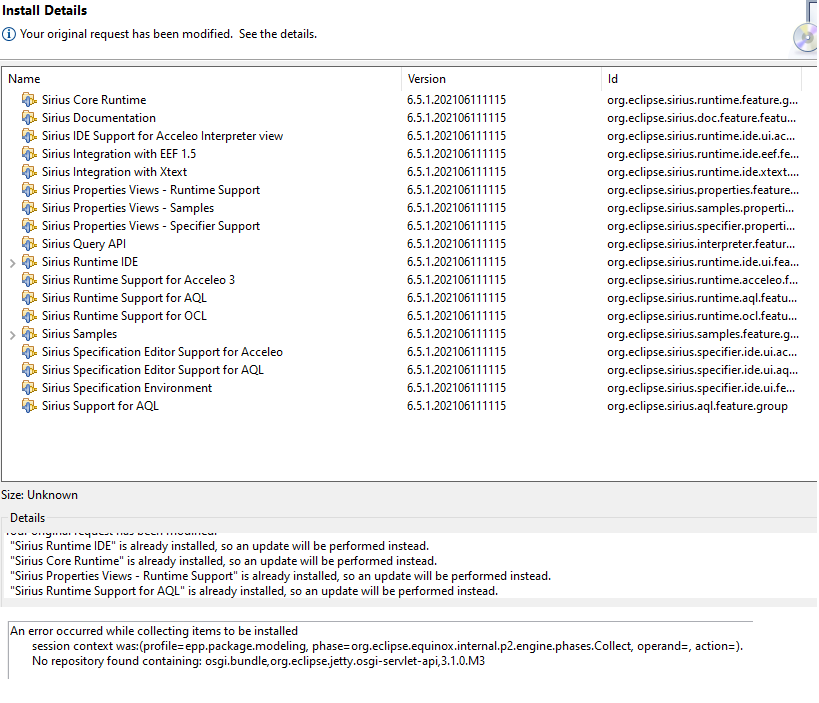
Task: Click icon beside Sirius Integration with Xtext
Action: point(29,171)
